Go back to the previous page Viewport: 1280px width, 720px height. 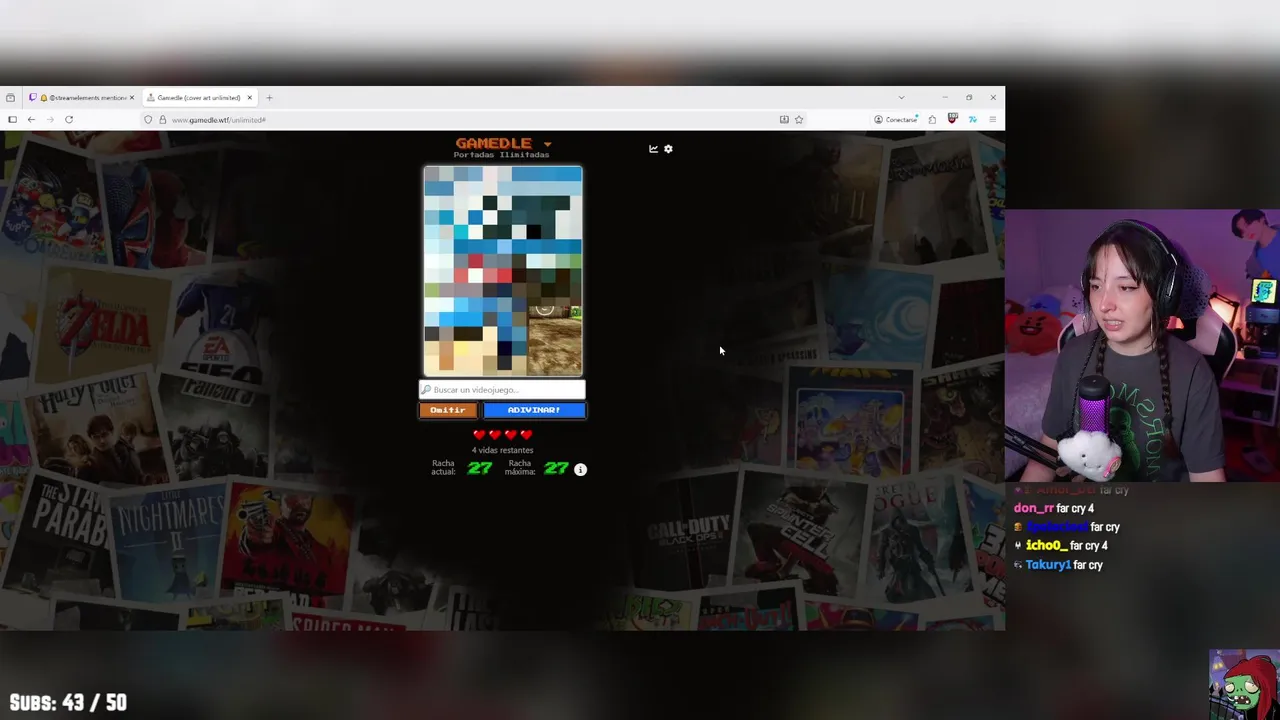[x=31, y=120]
